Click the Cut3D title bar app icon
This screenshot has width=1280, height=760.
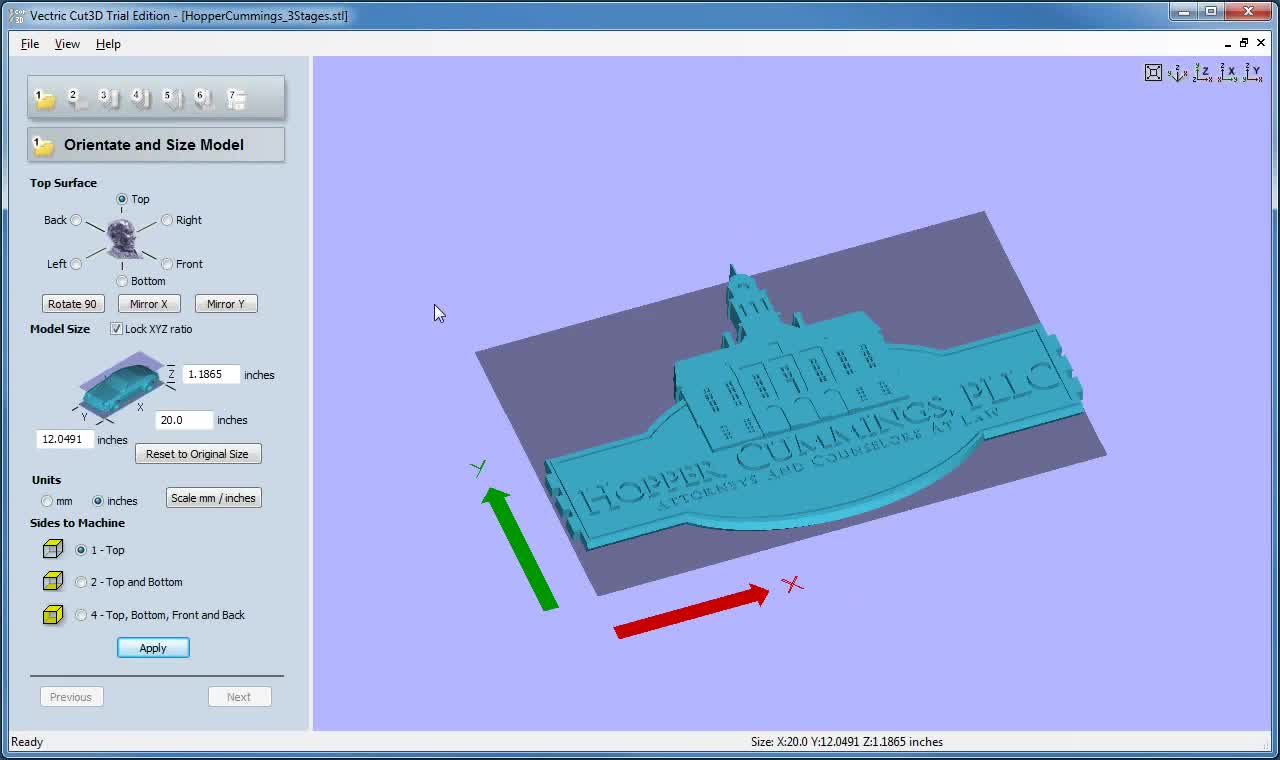17,15
